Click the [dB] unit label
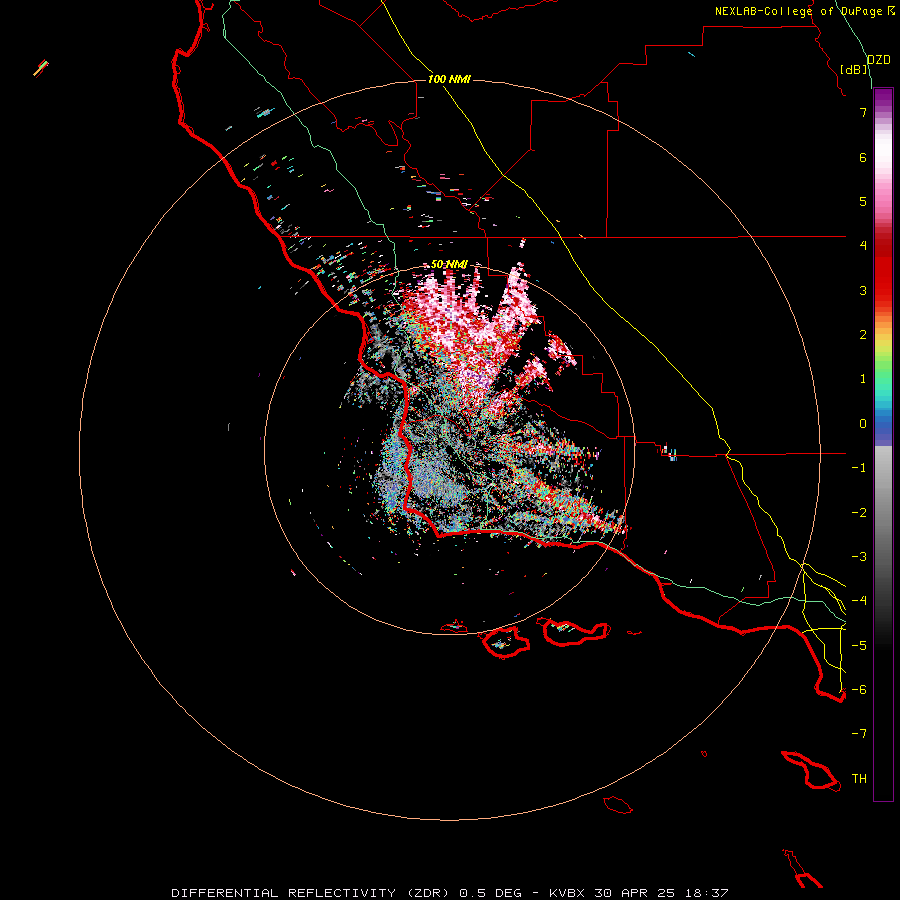The height and width of the screenshot is (900, 900). 854,69
